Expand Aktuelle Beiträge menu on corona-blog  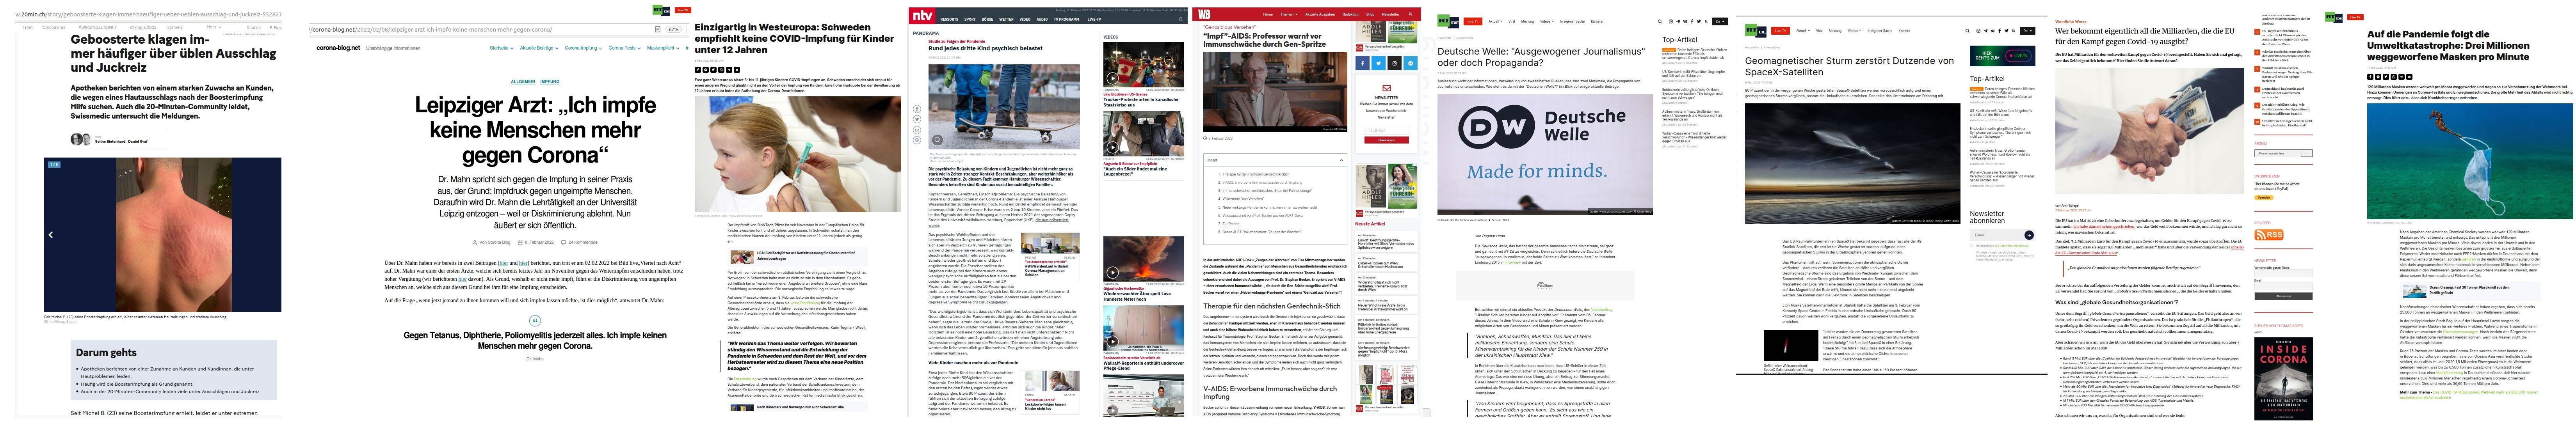tap(539, 48)
